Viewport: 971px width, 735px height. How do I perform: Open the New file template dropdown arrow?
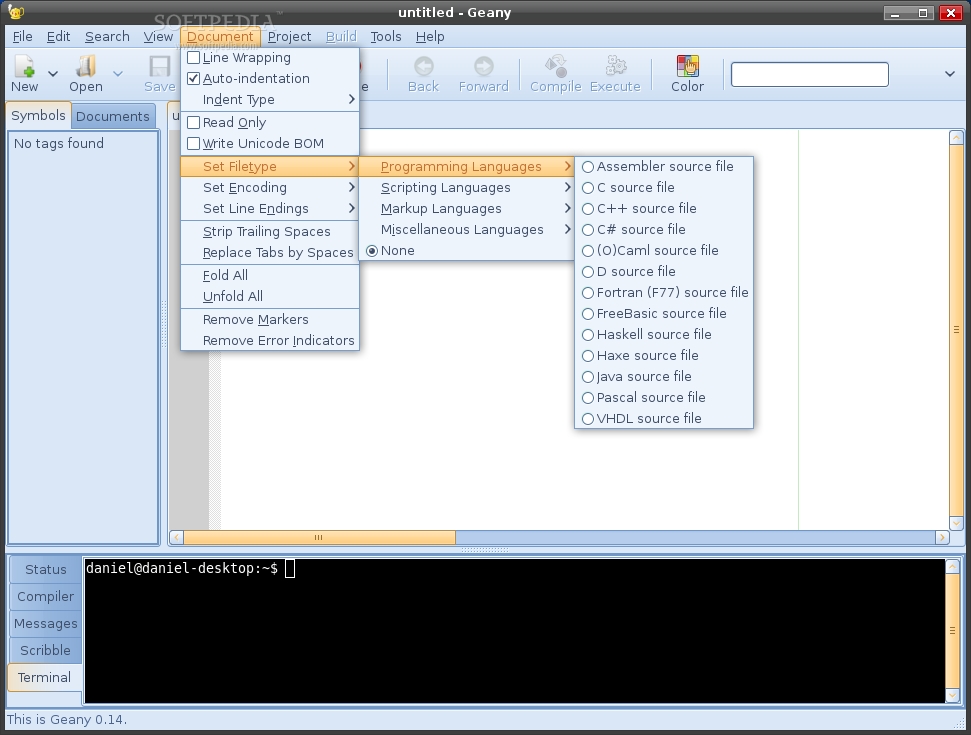[x=53, y=74]
